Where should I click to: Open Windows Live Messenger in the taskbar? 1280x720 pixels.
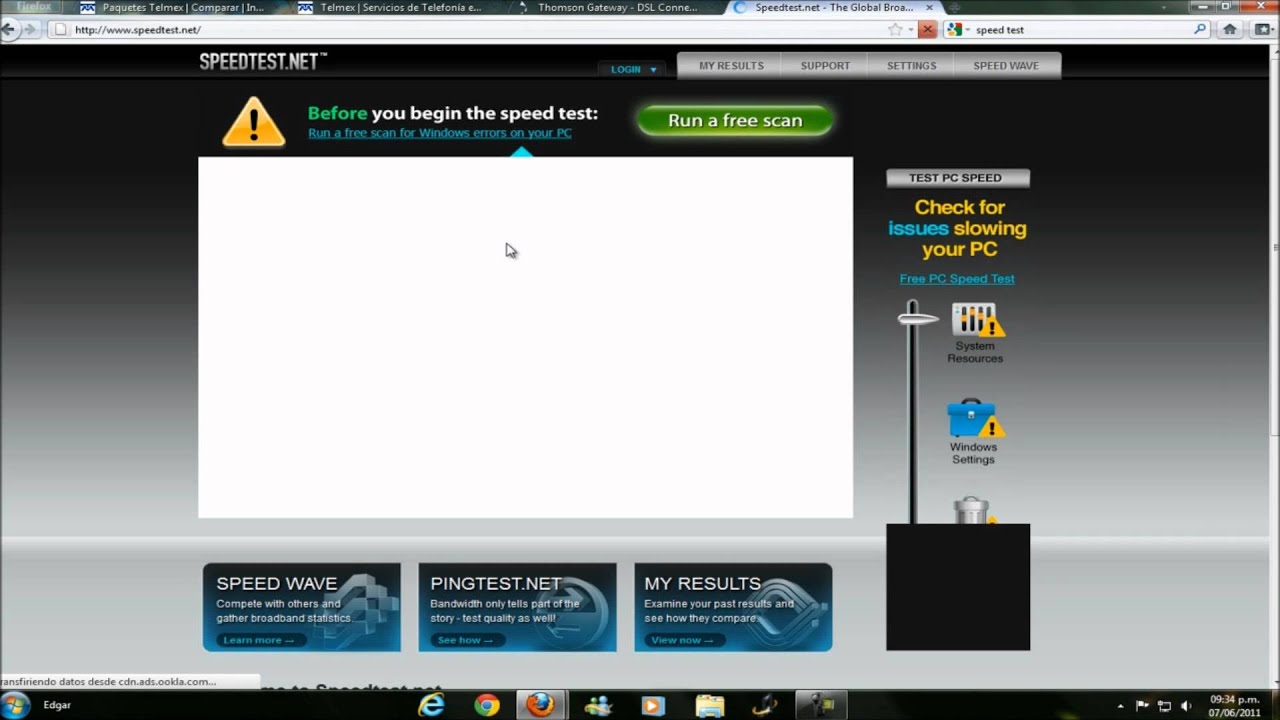pos(598,705)
